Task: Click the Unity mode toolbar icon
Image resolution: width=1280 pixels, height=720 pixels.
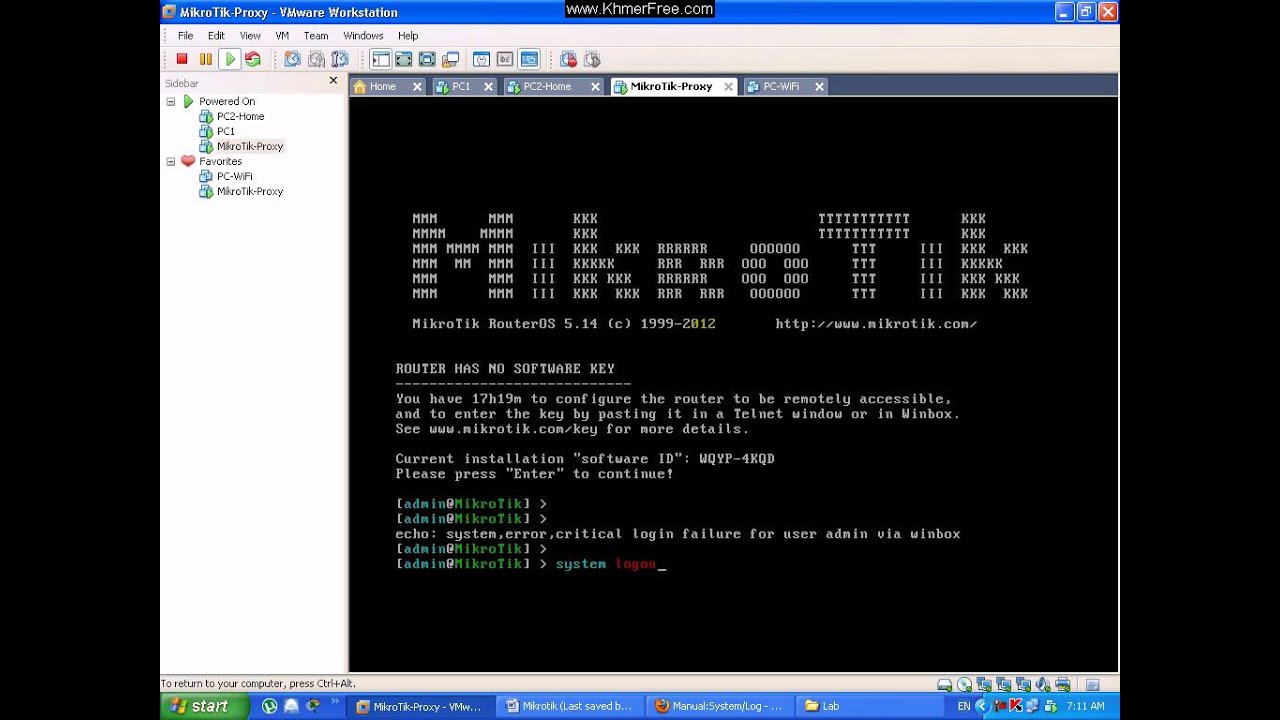Action: [x=451, y=60]
